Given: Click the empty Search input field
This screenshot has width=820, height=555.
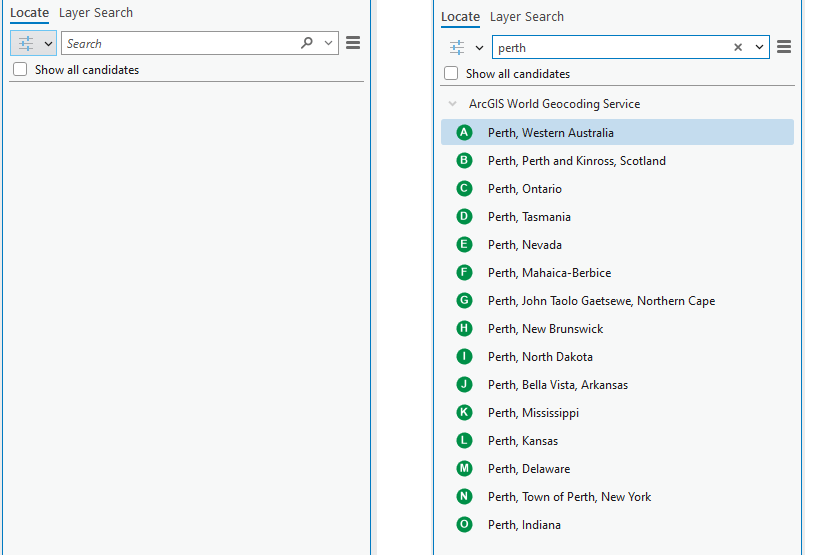Looking at the screenshot, I should [180, 43].
